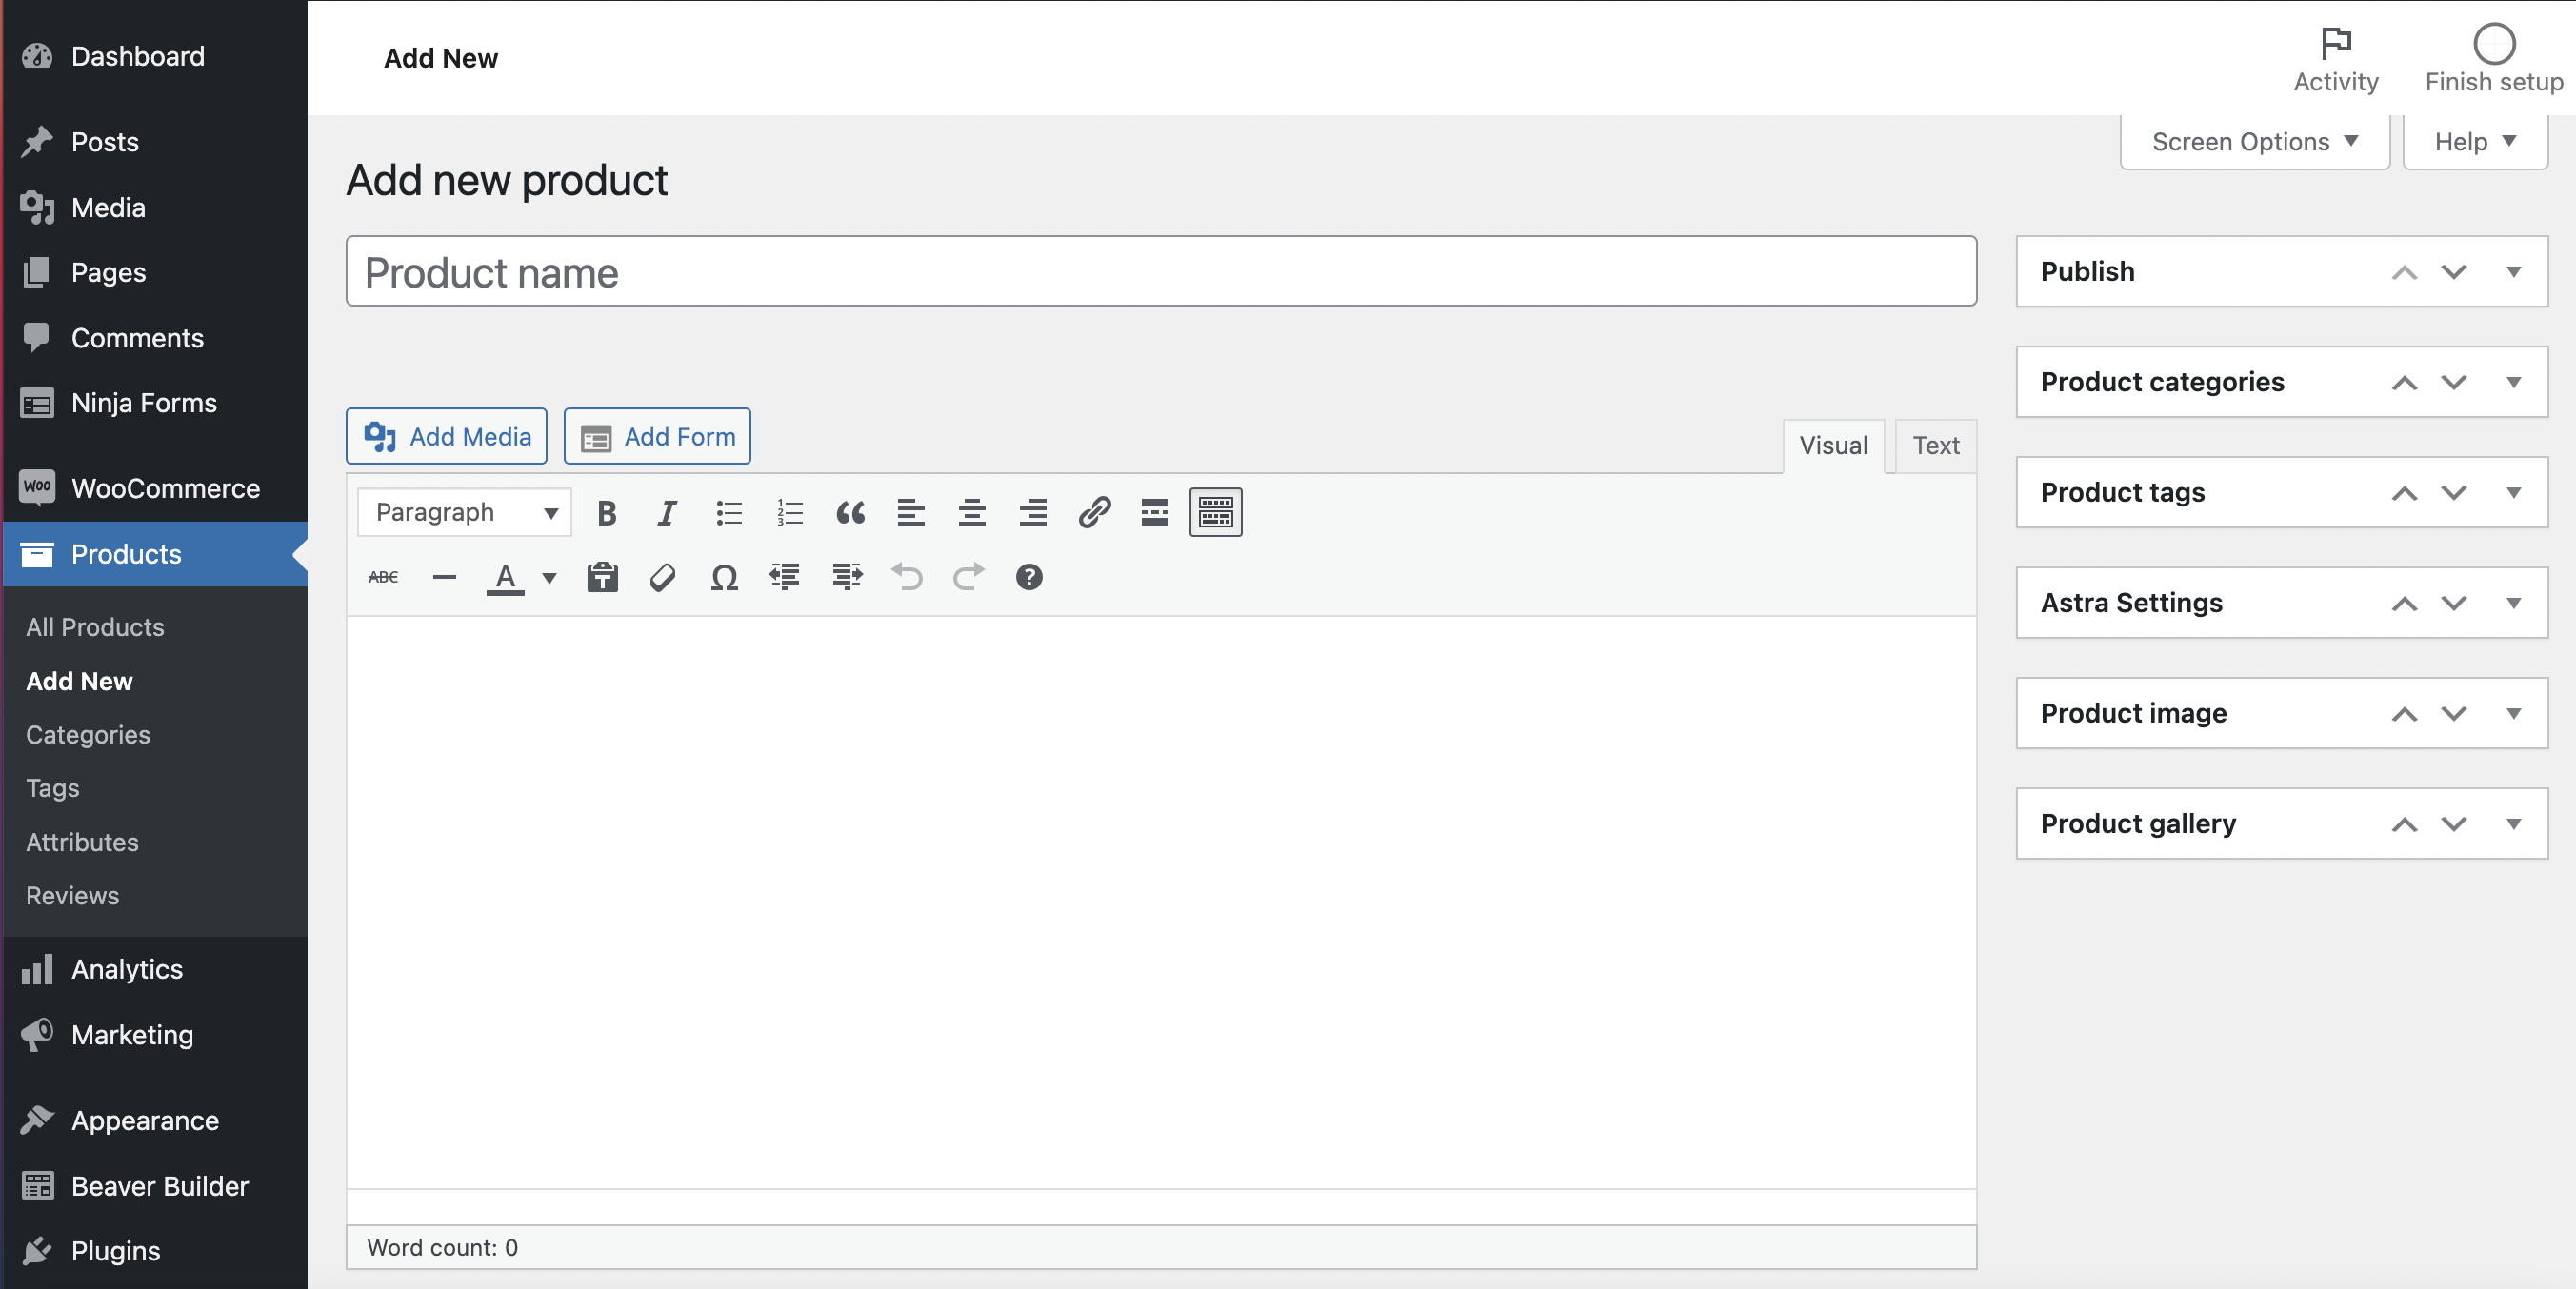Click the Bold formatting icon
The height and width of the screenshot is (1289, 2576).
pyautogui.click(x=605, y=513)
